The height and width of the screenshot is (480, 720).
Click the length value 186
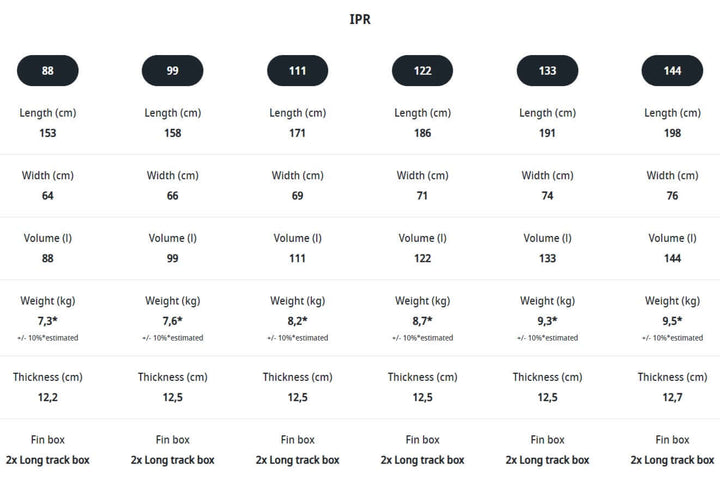coord(422,133)
